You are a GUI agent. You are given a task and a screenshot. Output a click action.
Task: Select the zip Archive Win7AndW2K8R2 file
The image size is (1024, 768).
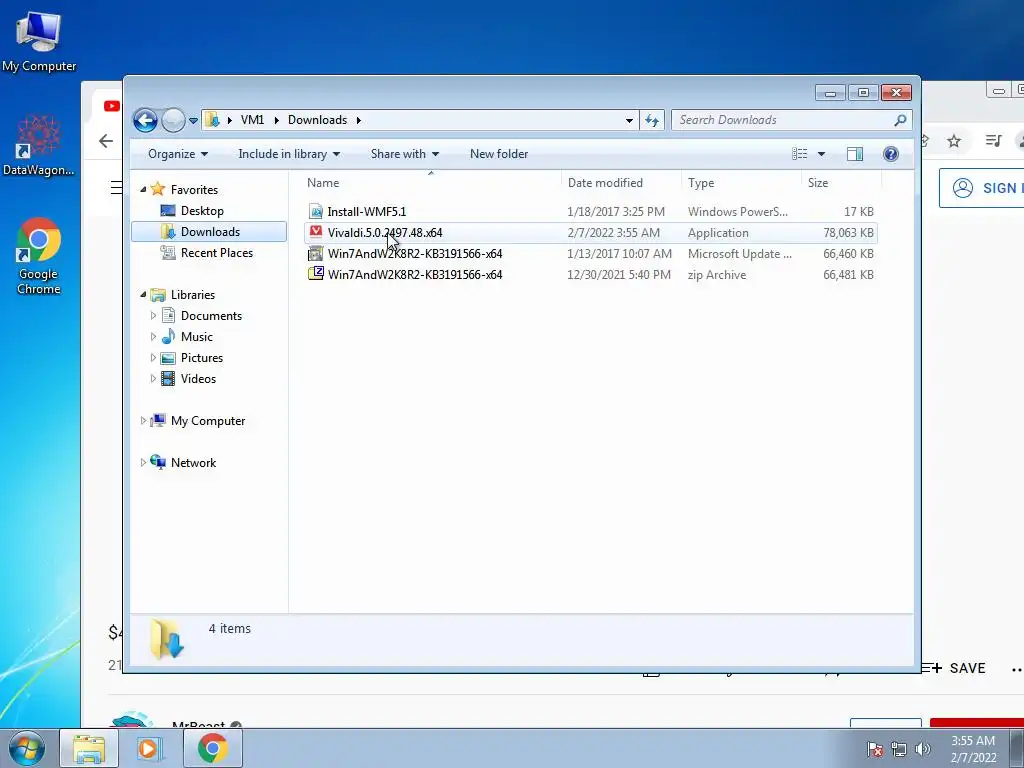point(590,274)
